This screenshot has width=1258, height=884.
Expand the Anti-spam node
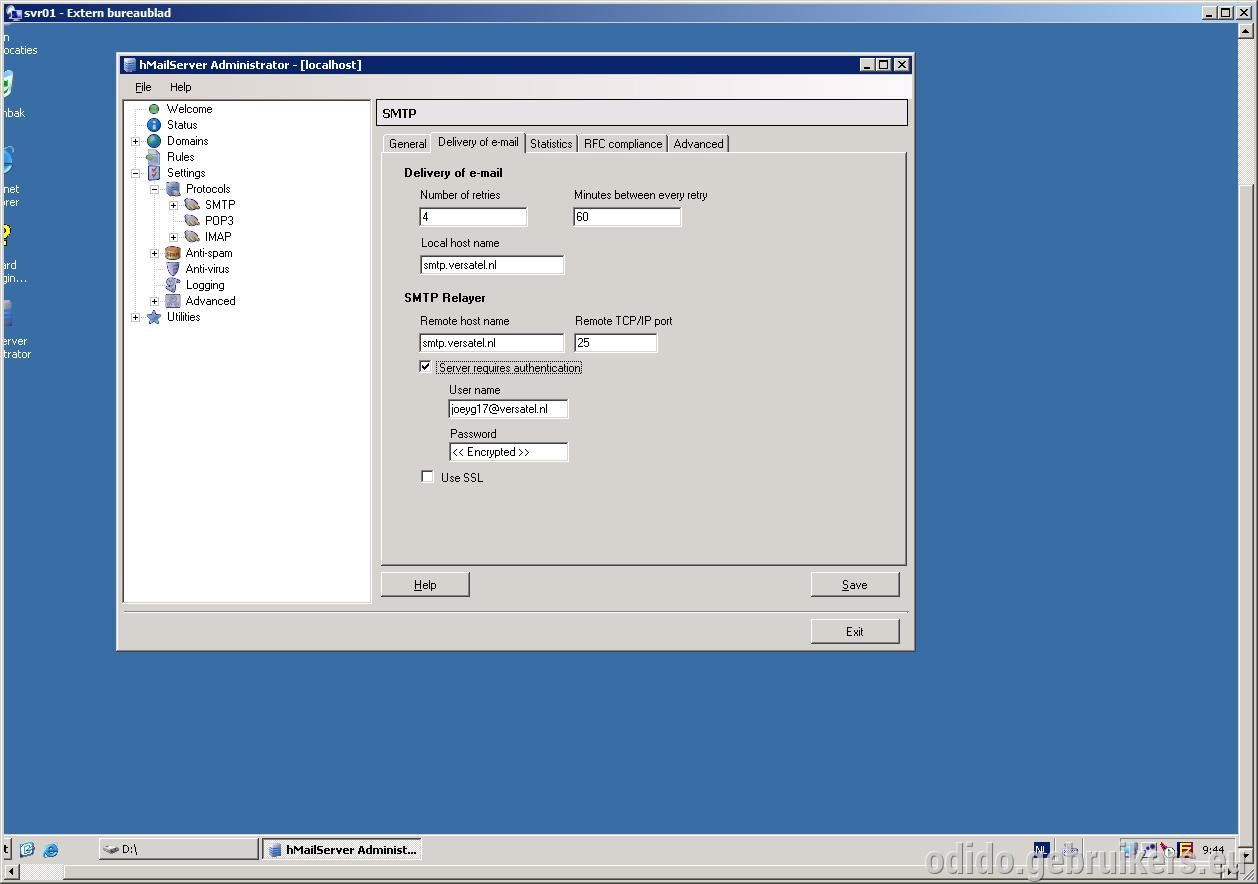(x=155, y=253)
